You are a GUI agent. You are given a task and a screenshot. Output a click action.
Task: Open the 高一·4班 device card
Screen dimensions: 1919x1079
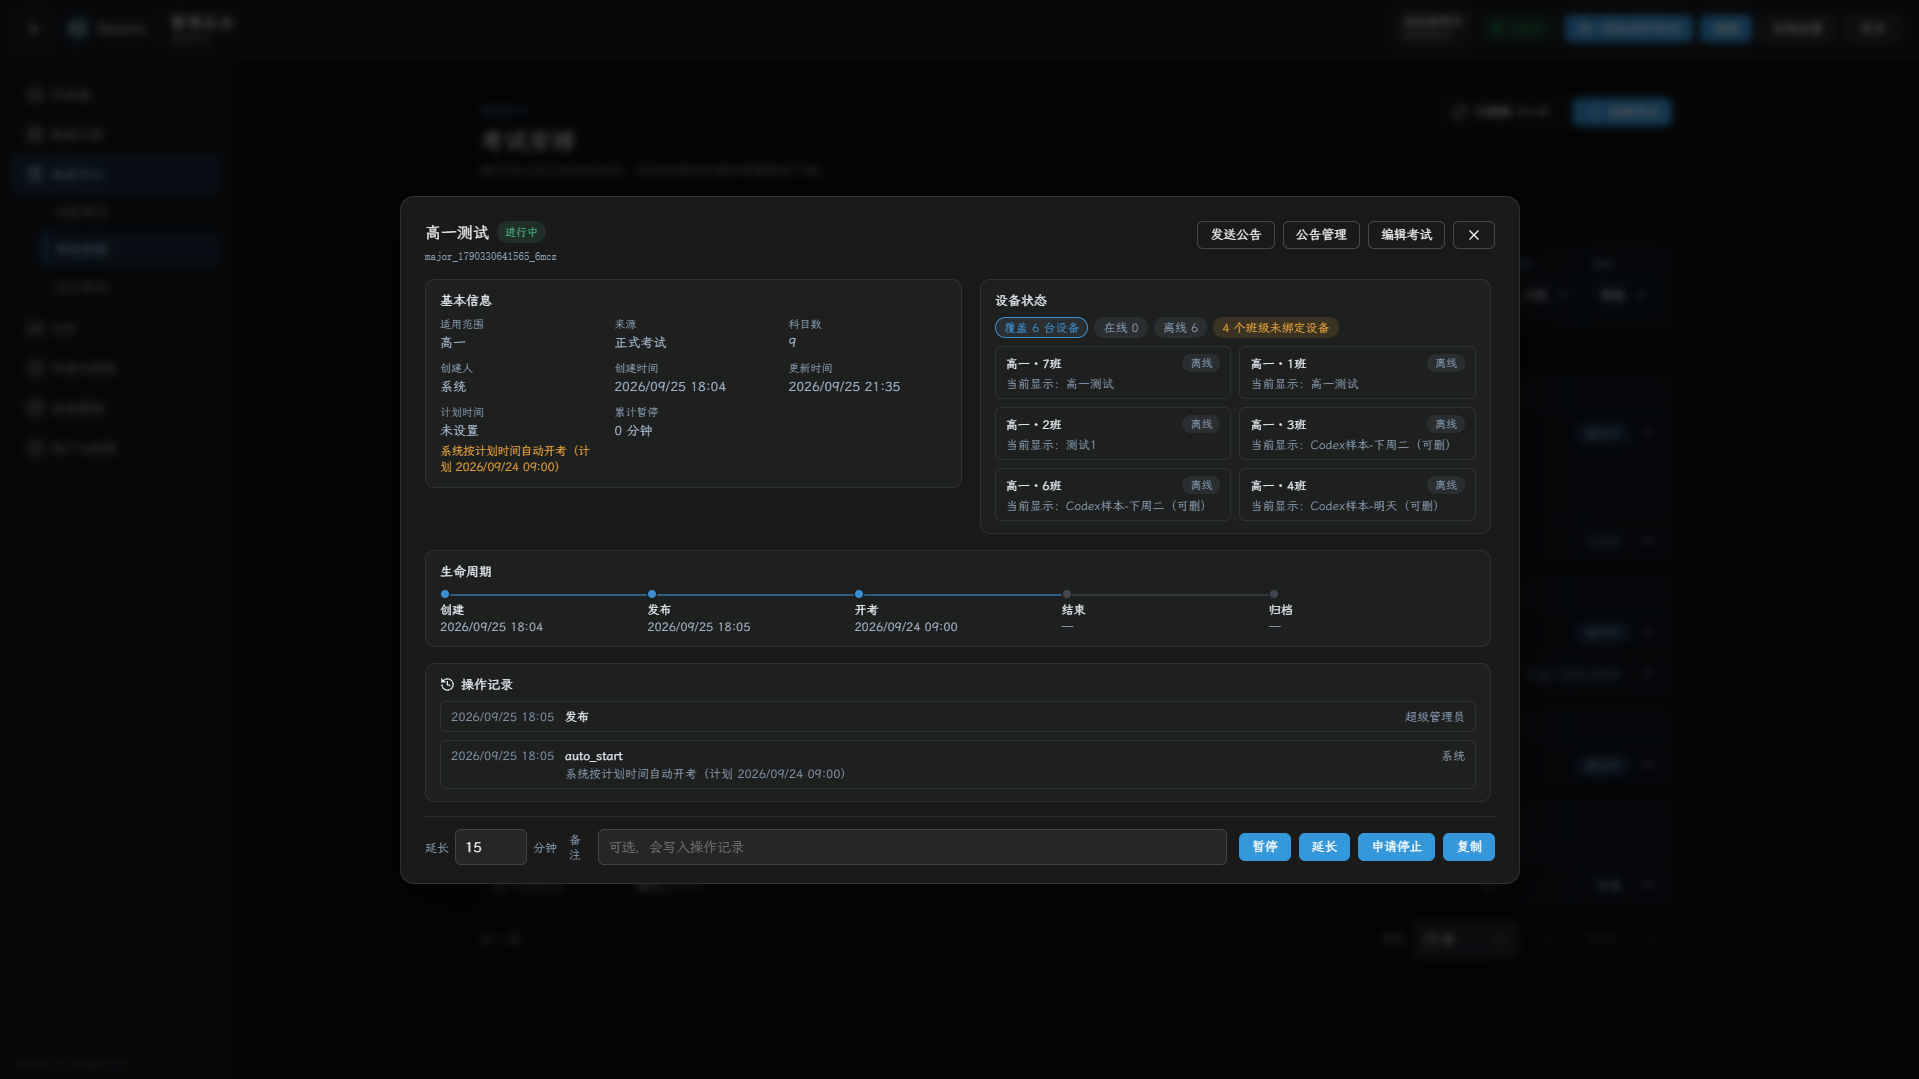coord(1357,495)
